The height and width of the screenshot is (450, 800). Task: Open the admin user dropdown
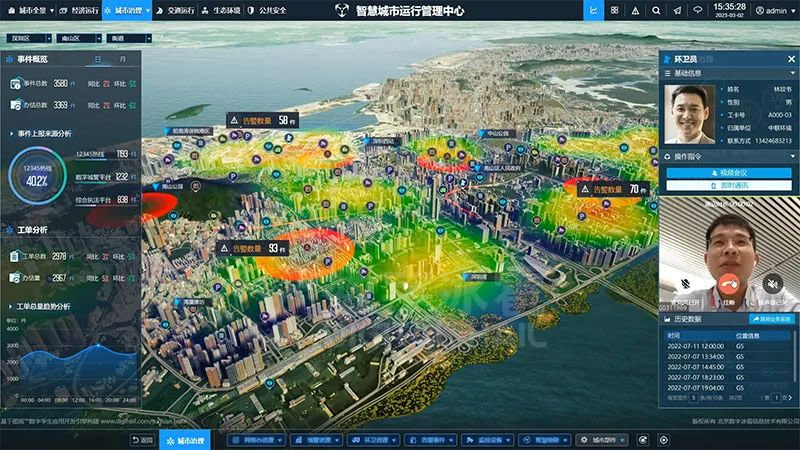pyautogui.click(x=776, y=10)
